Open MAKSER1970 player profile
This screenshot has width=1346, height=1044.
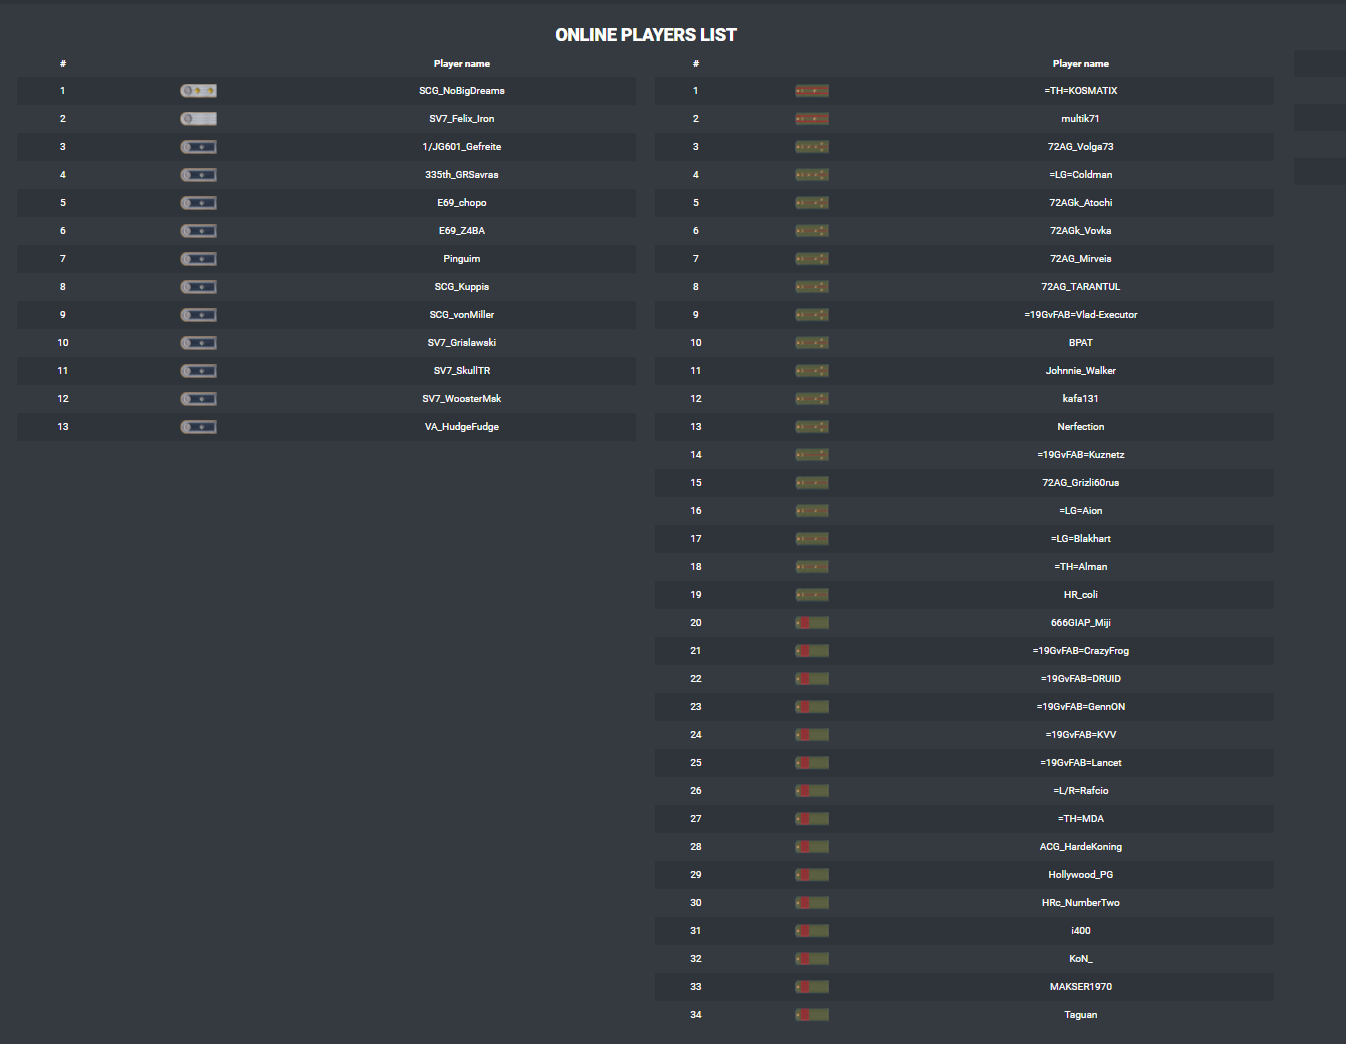(x=1081, y=987)
